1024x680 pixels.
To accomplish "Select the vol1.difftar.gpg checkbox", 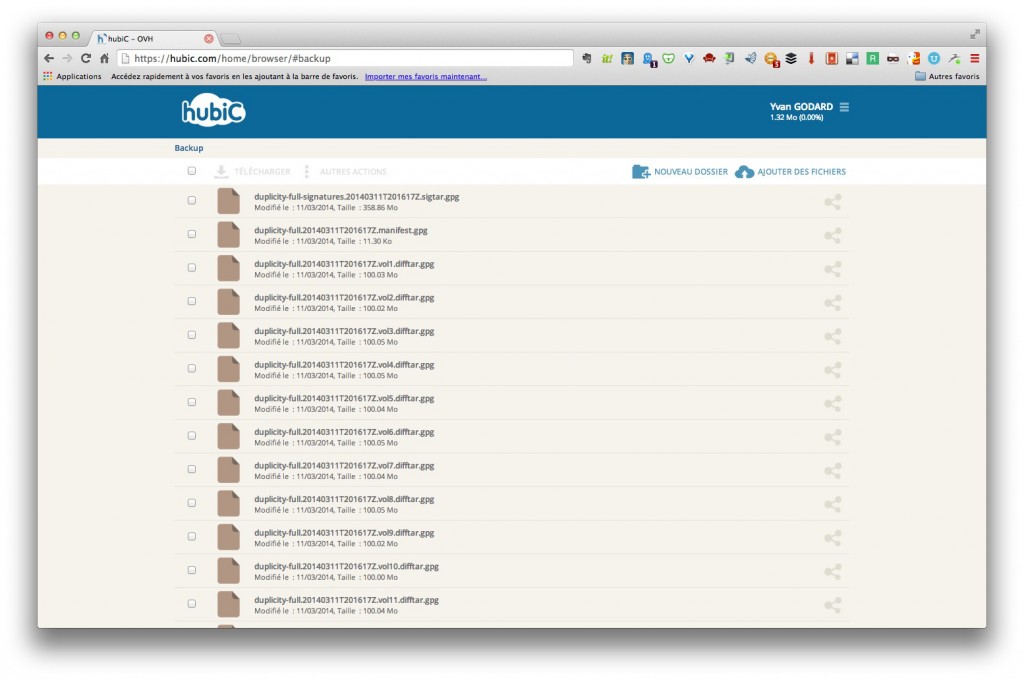I will coord(191,268).
